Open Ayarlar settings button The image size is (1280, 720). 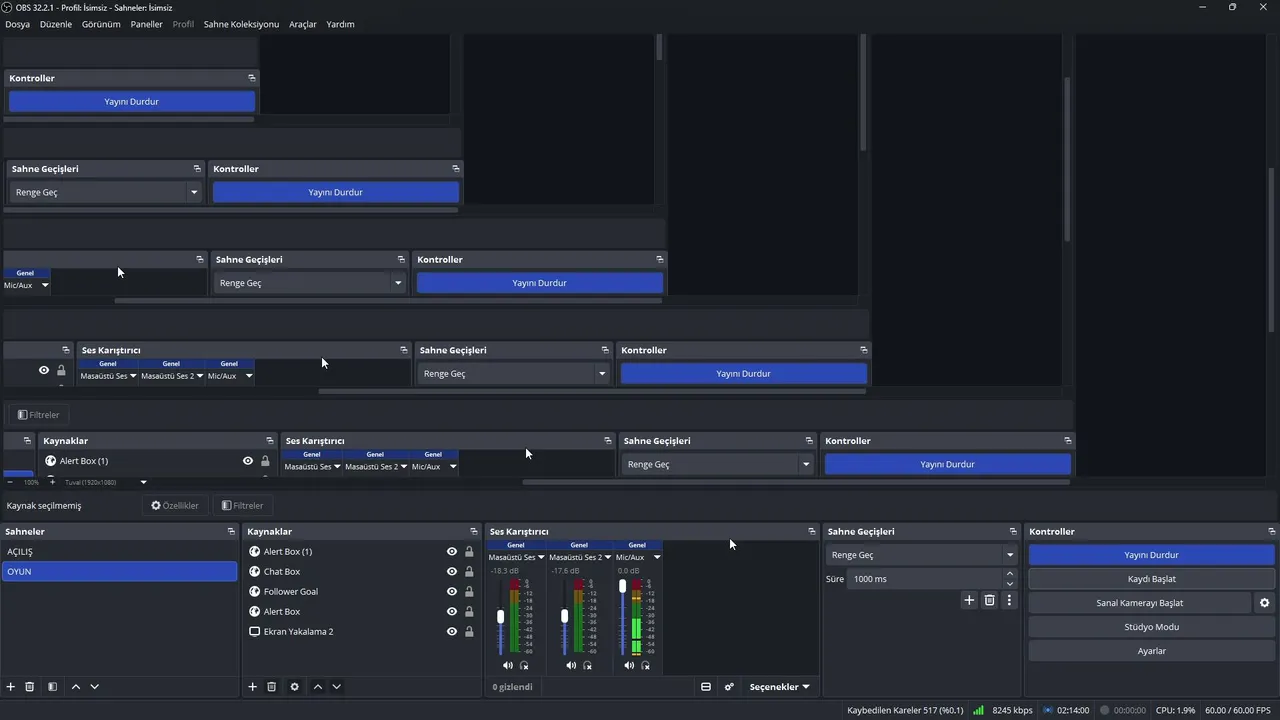pos(1152,651)
